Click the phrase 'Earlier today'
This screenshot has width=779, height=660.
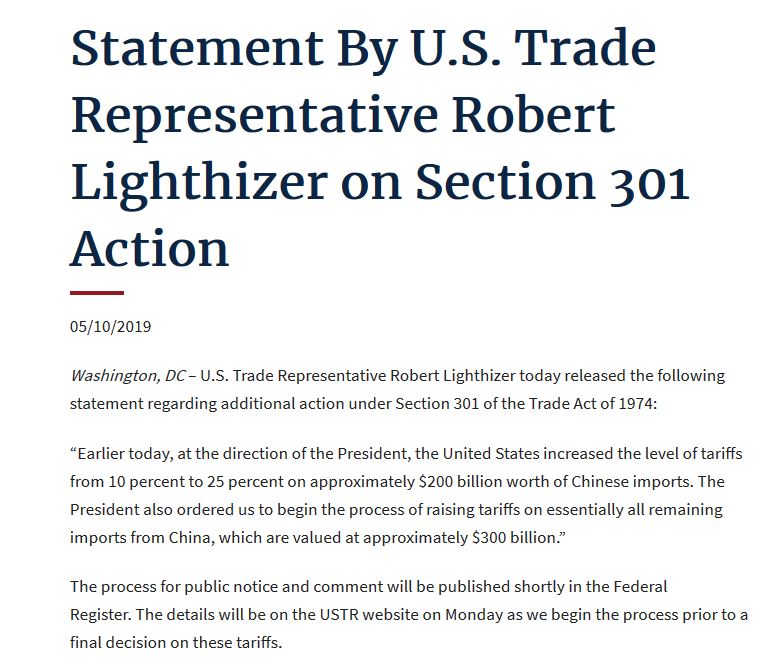pos(124,453)
